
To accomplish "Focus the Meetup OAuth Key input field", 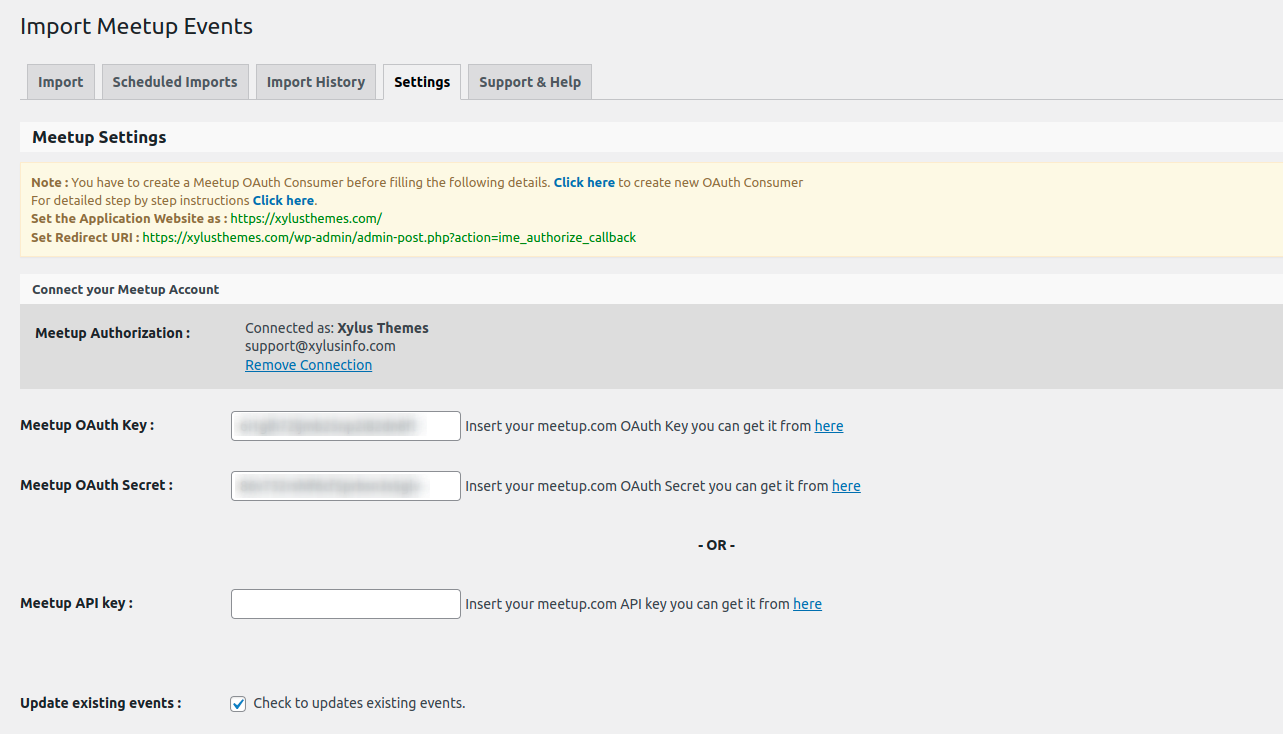I will (345, 426).
